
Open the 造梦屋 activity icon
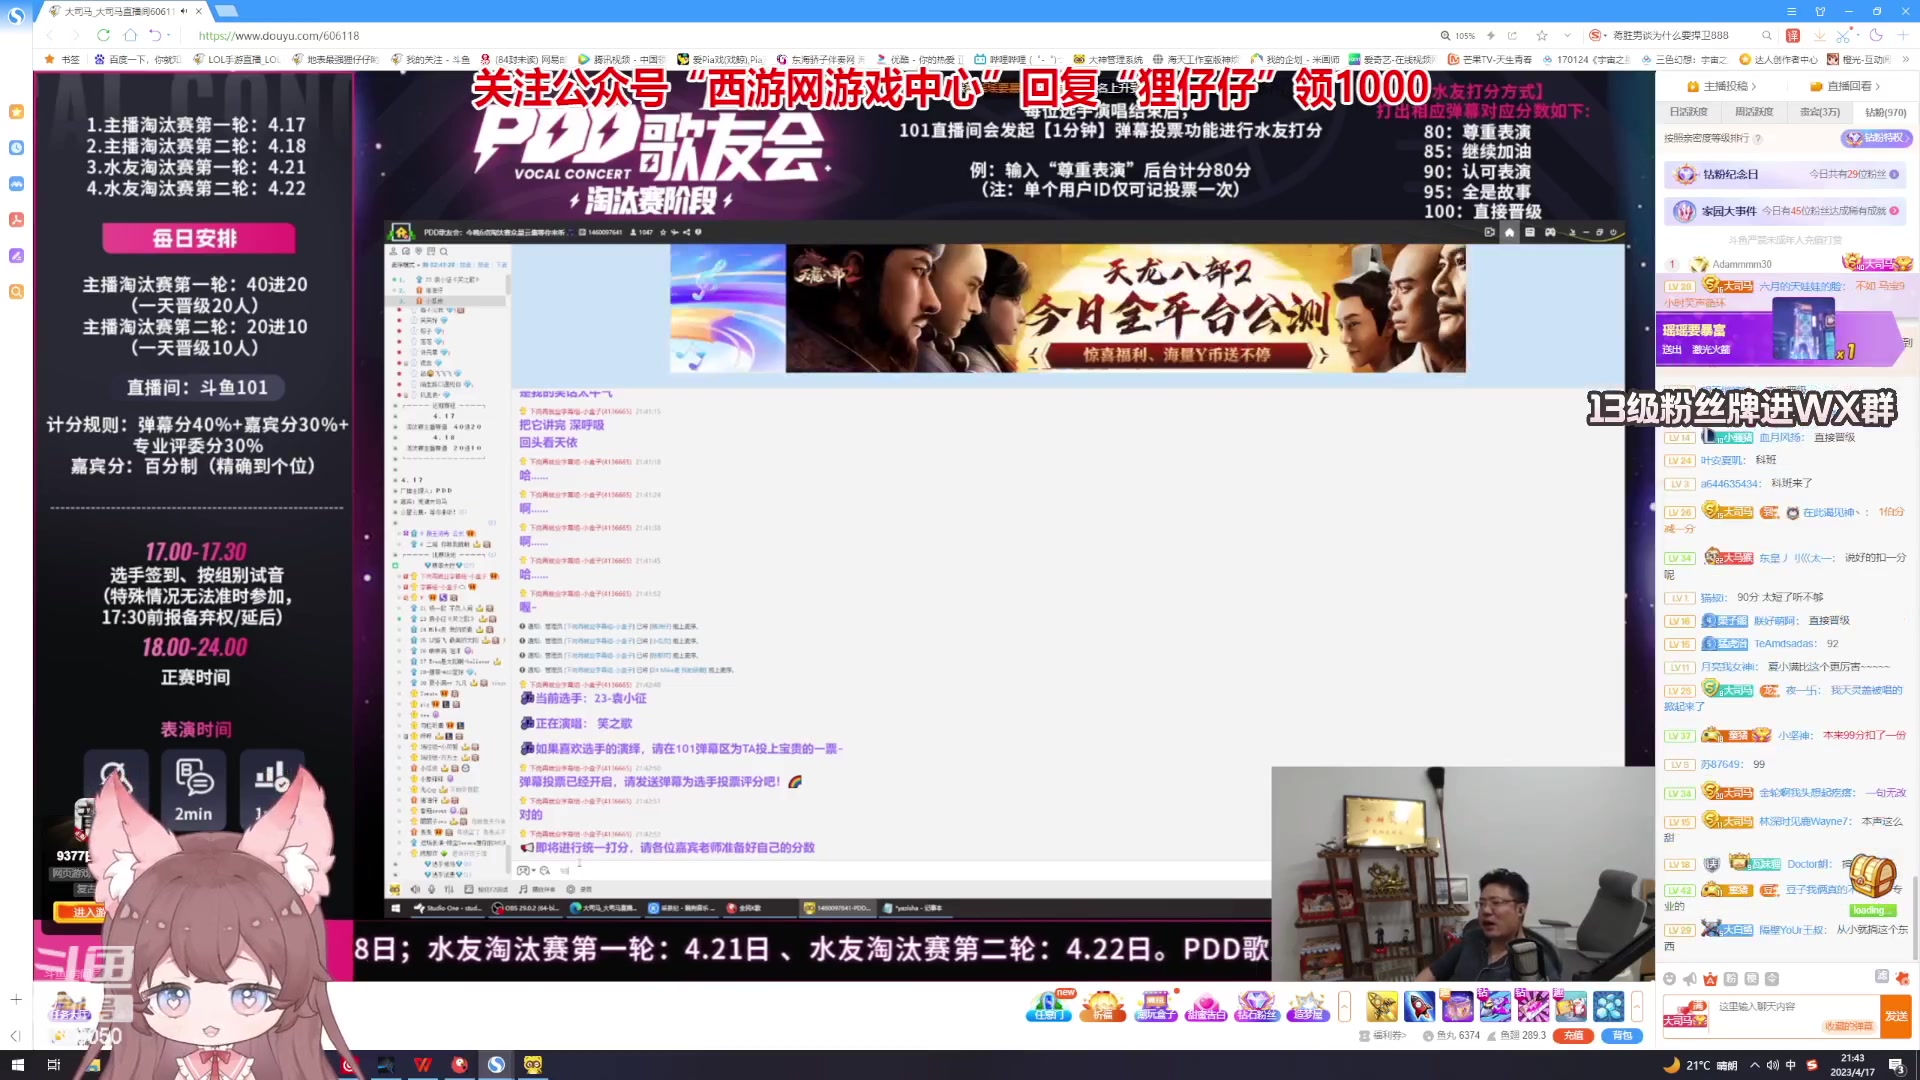[x=1307, y=1005]
